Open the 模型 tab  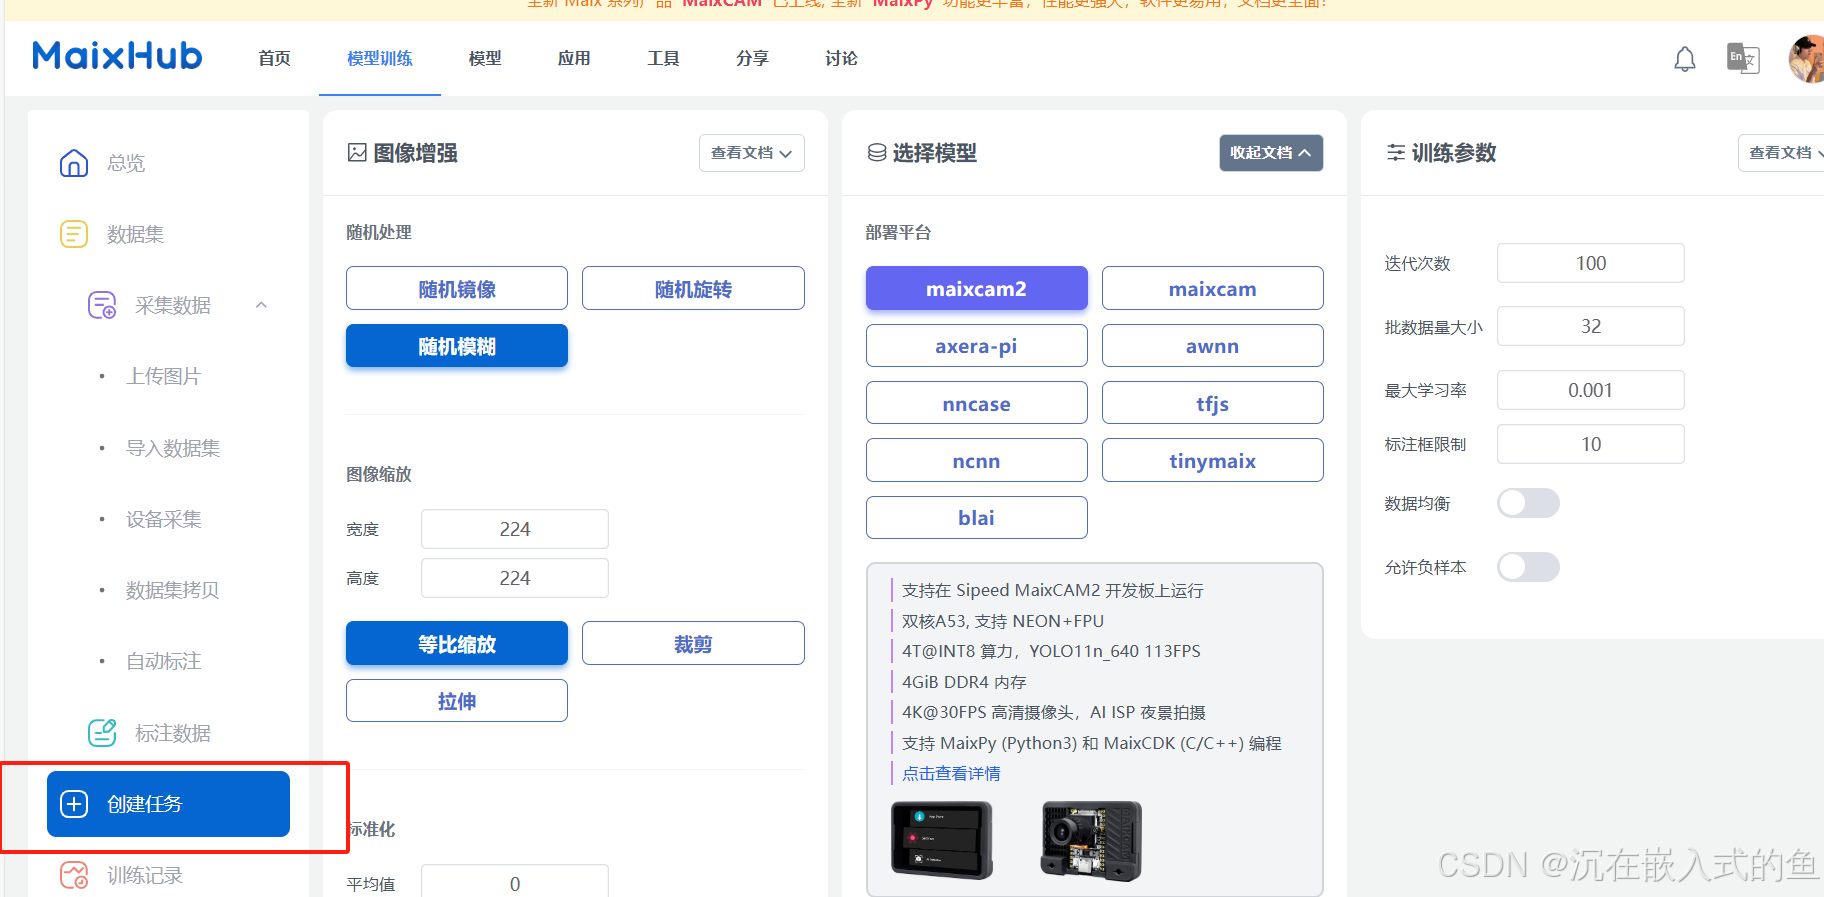[485, 59]
